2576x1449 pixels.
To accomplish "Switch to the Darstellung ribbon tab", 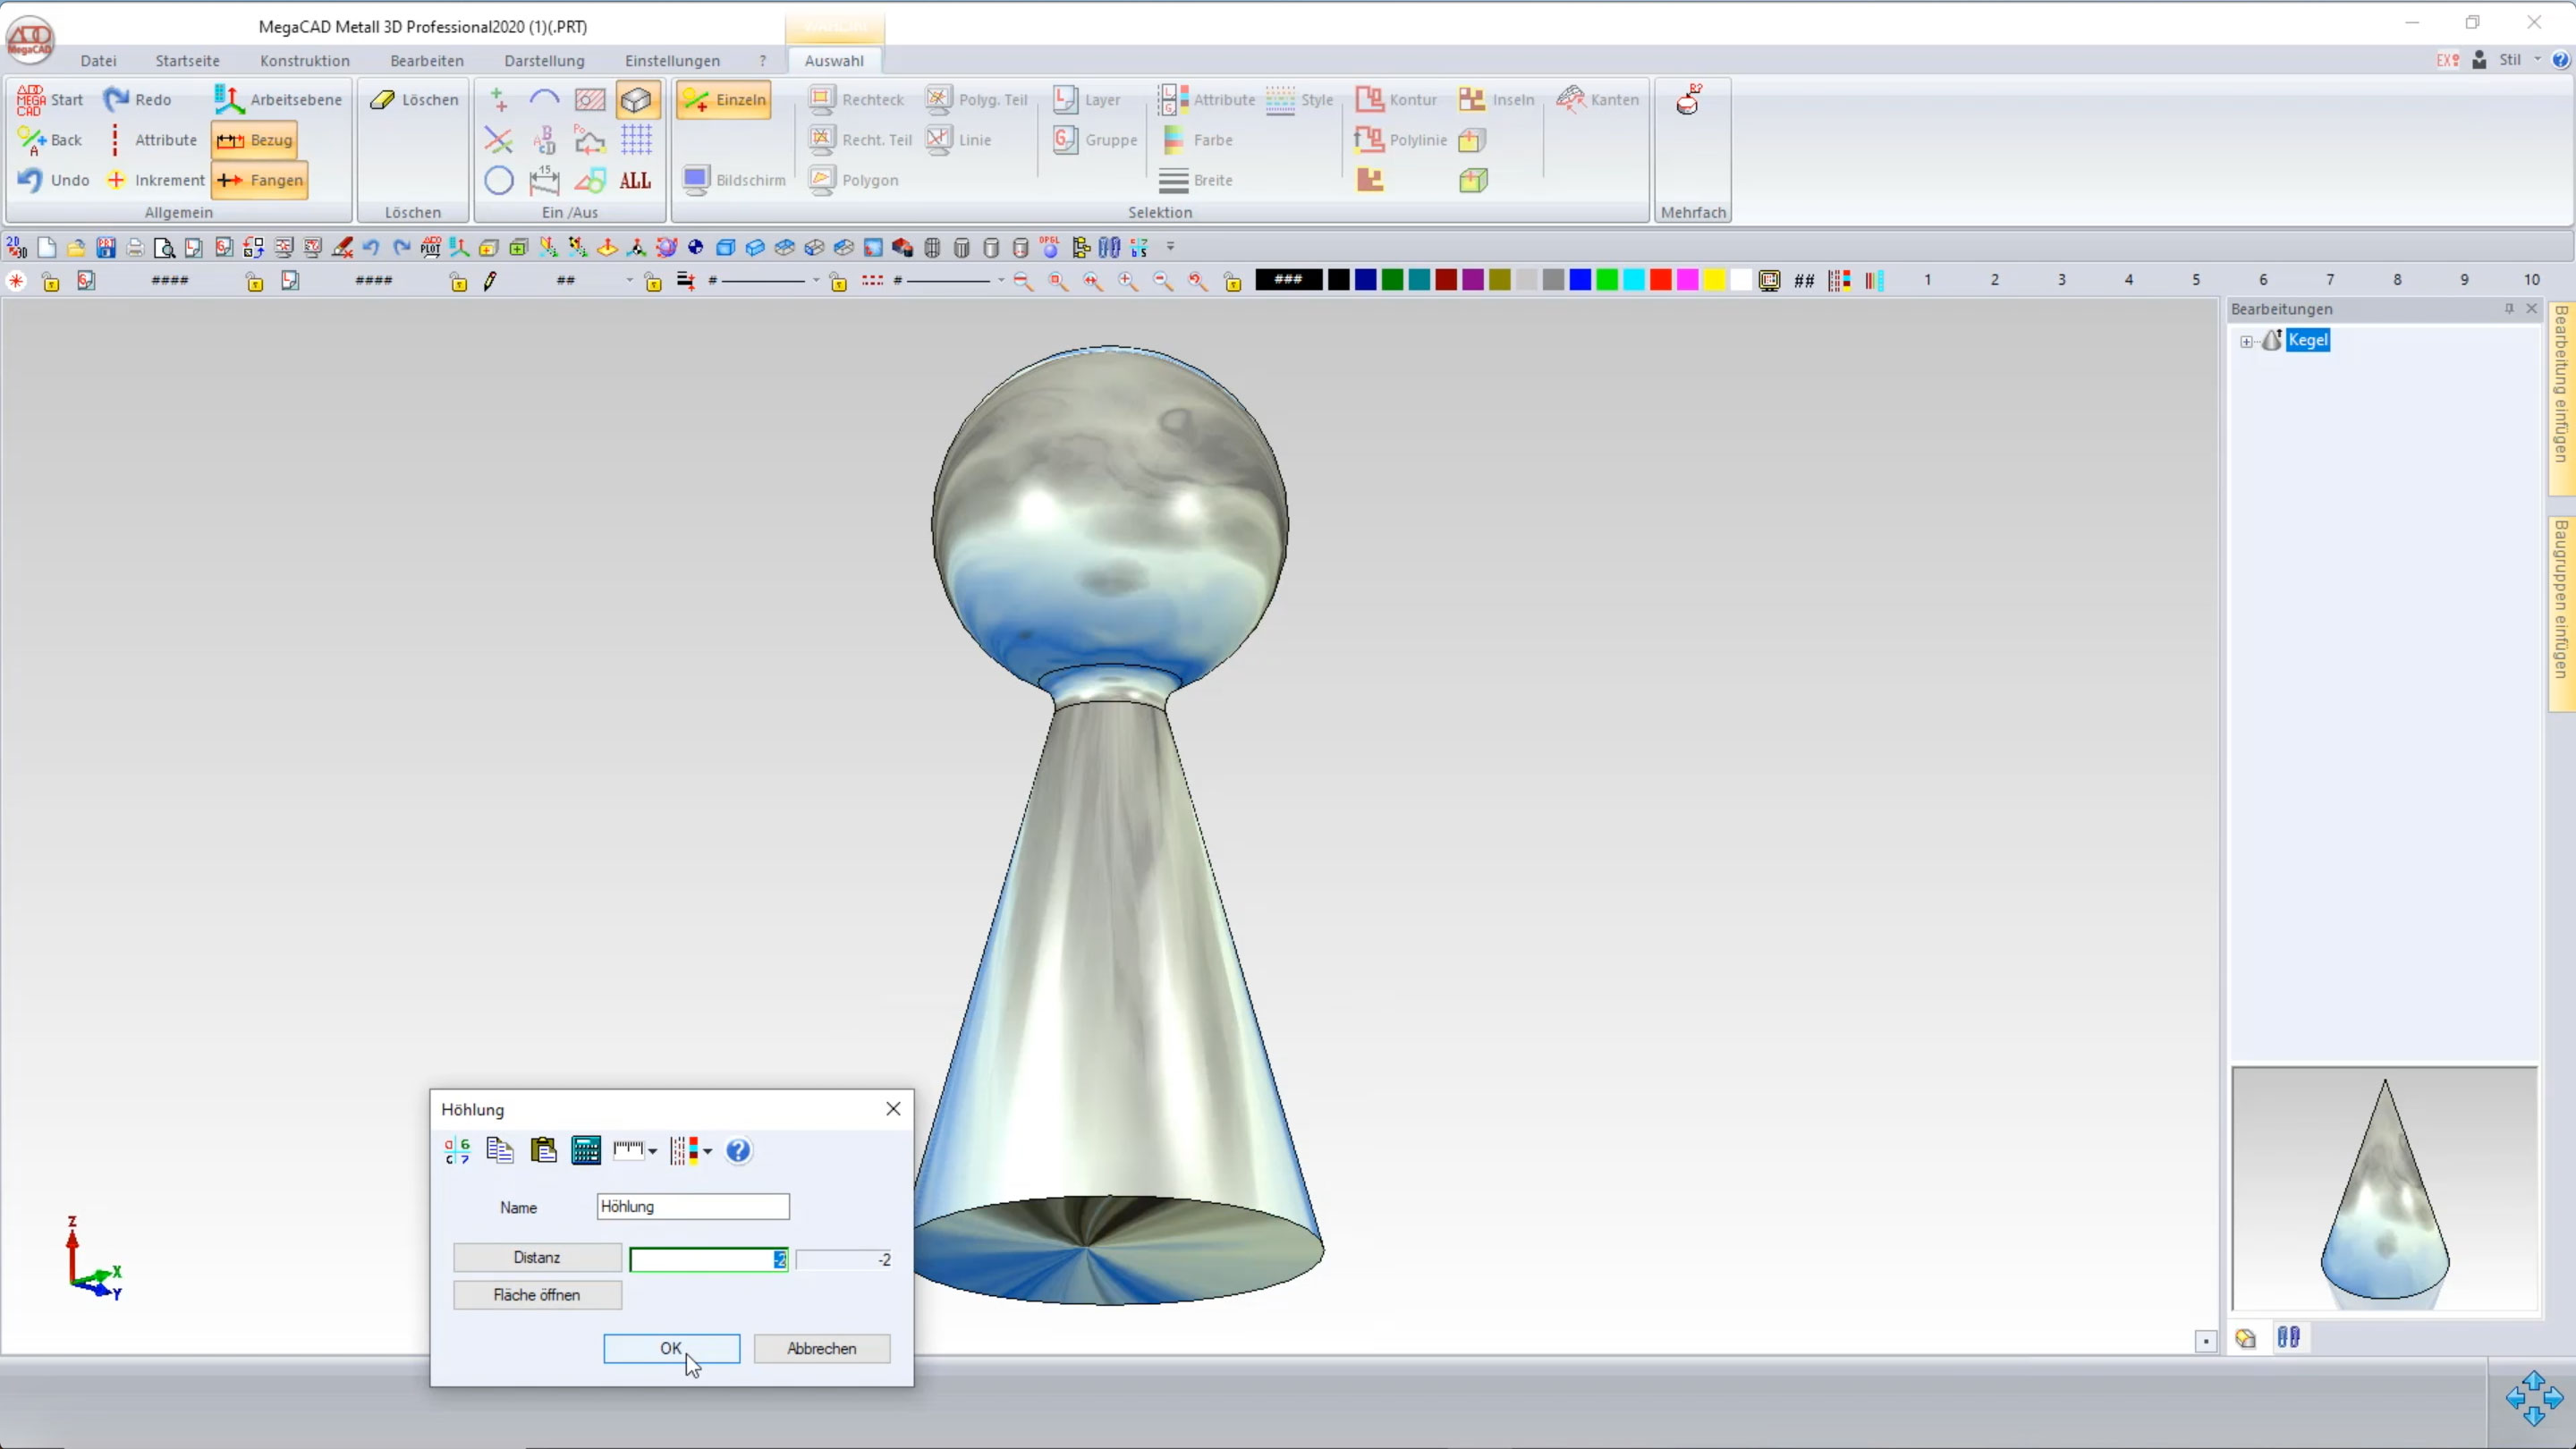I will (x=544, y=61).
